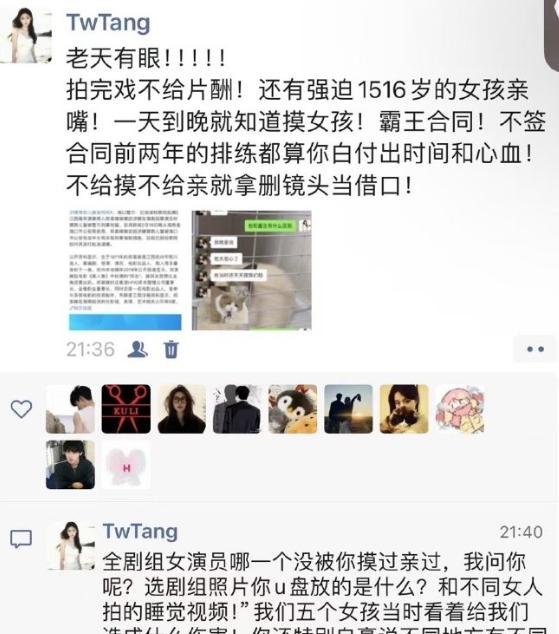
Task: Open the pink butterfly H liker avatar
Action: (x=126, y=465)
